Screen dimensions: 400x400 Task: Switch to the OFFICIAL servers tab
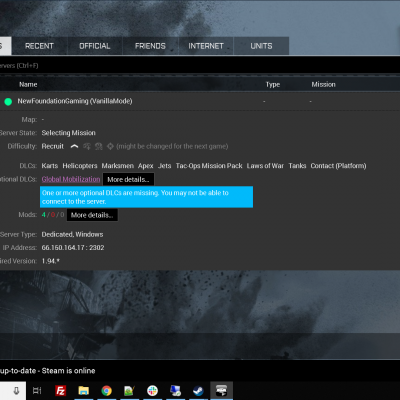[x=95, y=46]
